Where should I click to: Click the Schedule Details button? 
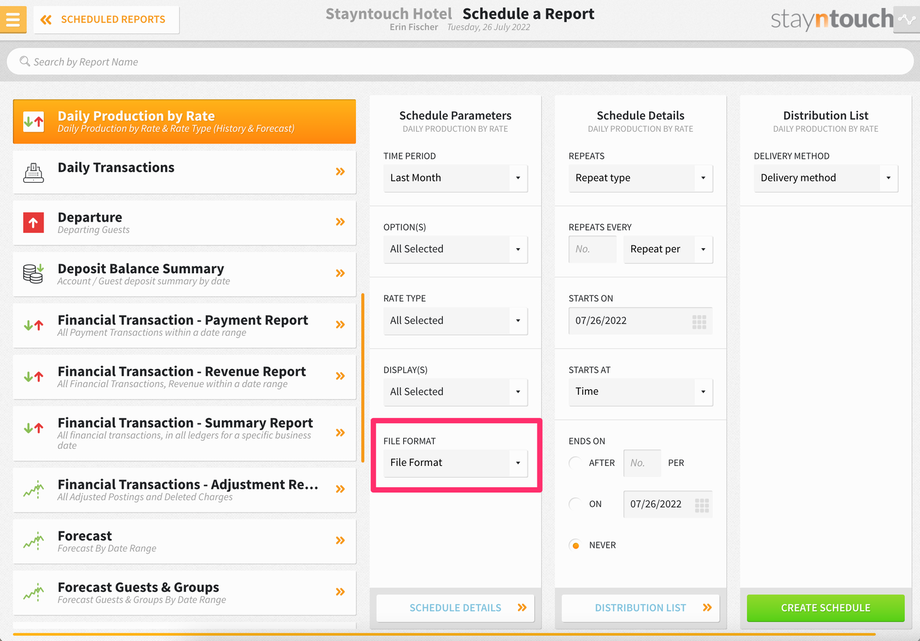455,608
